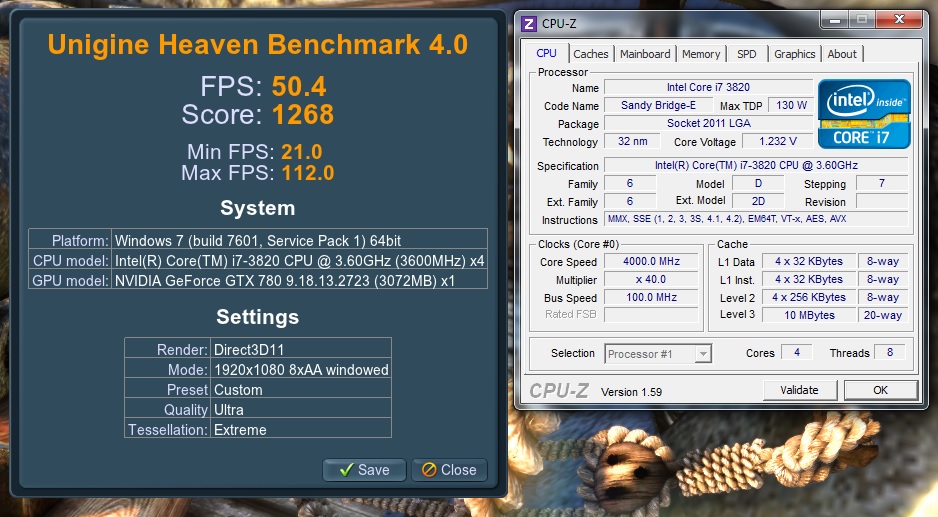Image resolution: width=938 pixels, height=517 pixels.
Task: Click the Platform row Windows 7 build 7601
Action: pos(258,241)
